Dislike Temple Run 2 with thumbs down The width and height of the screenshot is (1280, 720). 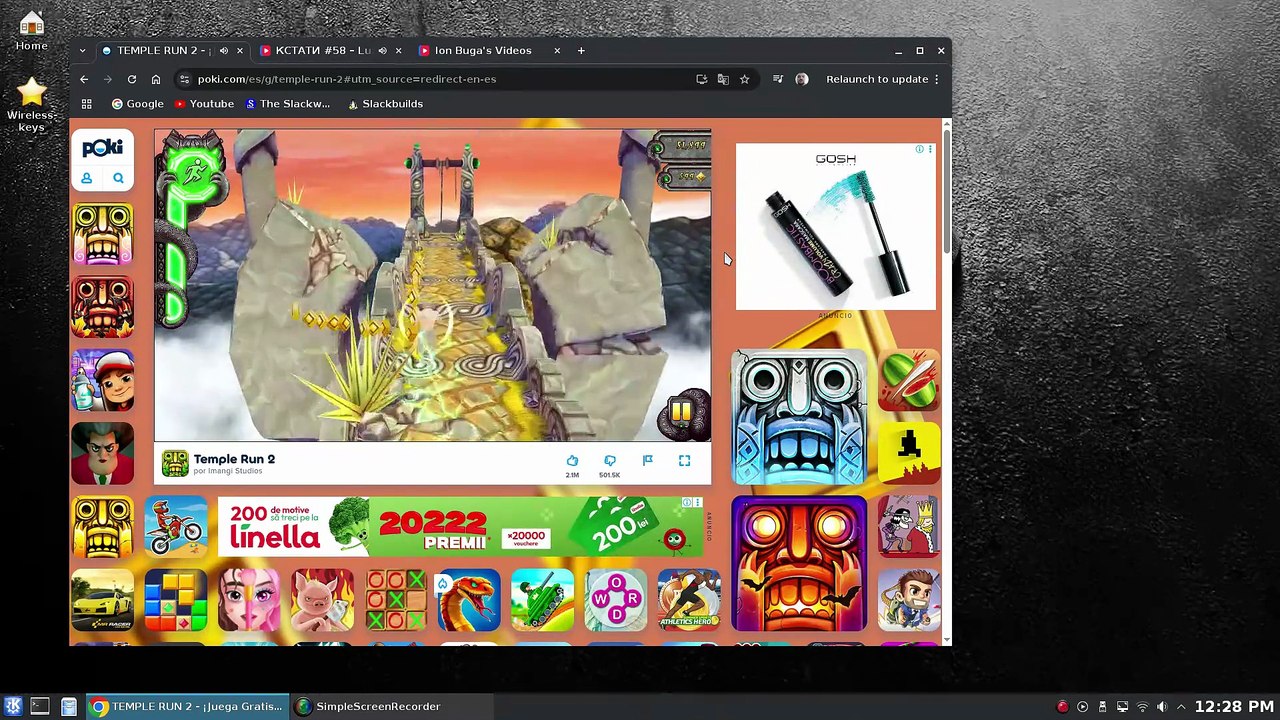(609, 461)
